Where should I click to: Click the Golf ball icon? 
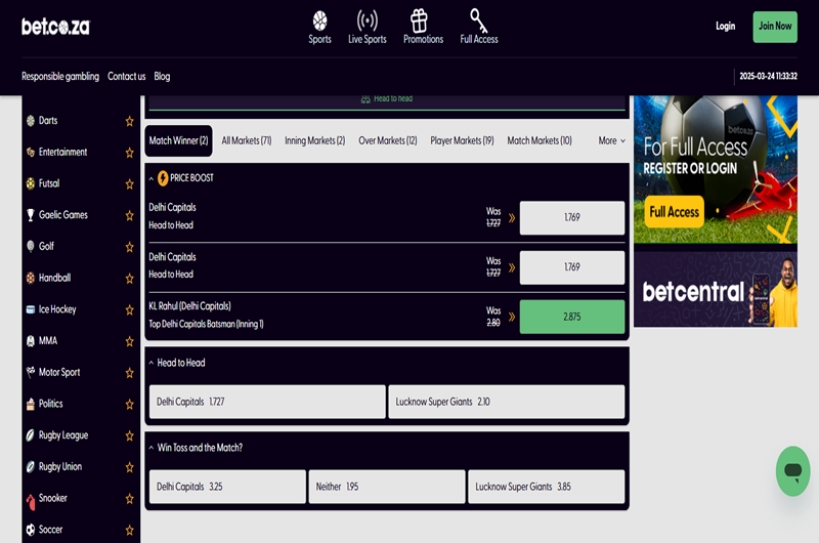tap(30, 246)
